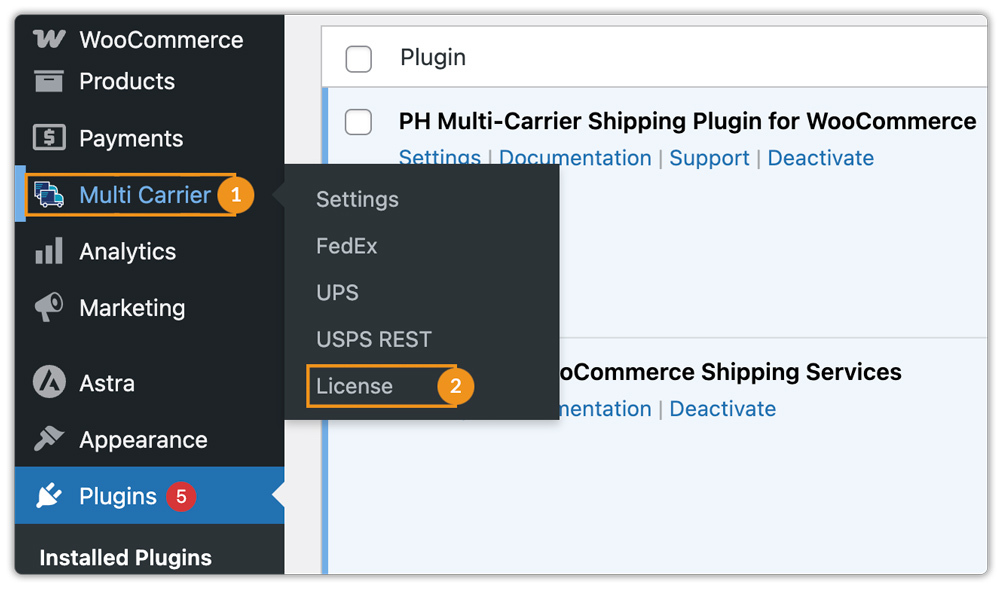Click the Support link

pos(710,158)
